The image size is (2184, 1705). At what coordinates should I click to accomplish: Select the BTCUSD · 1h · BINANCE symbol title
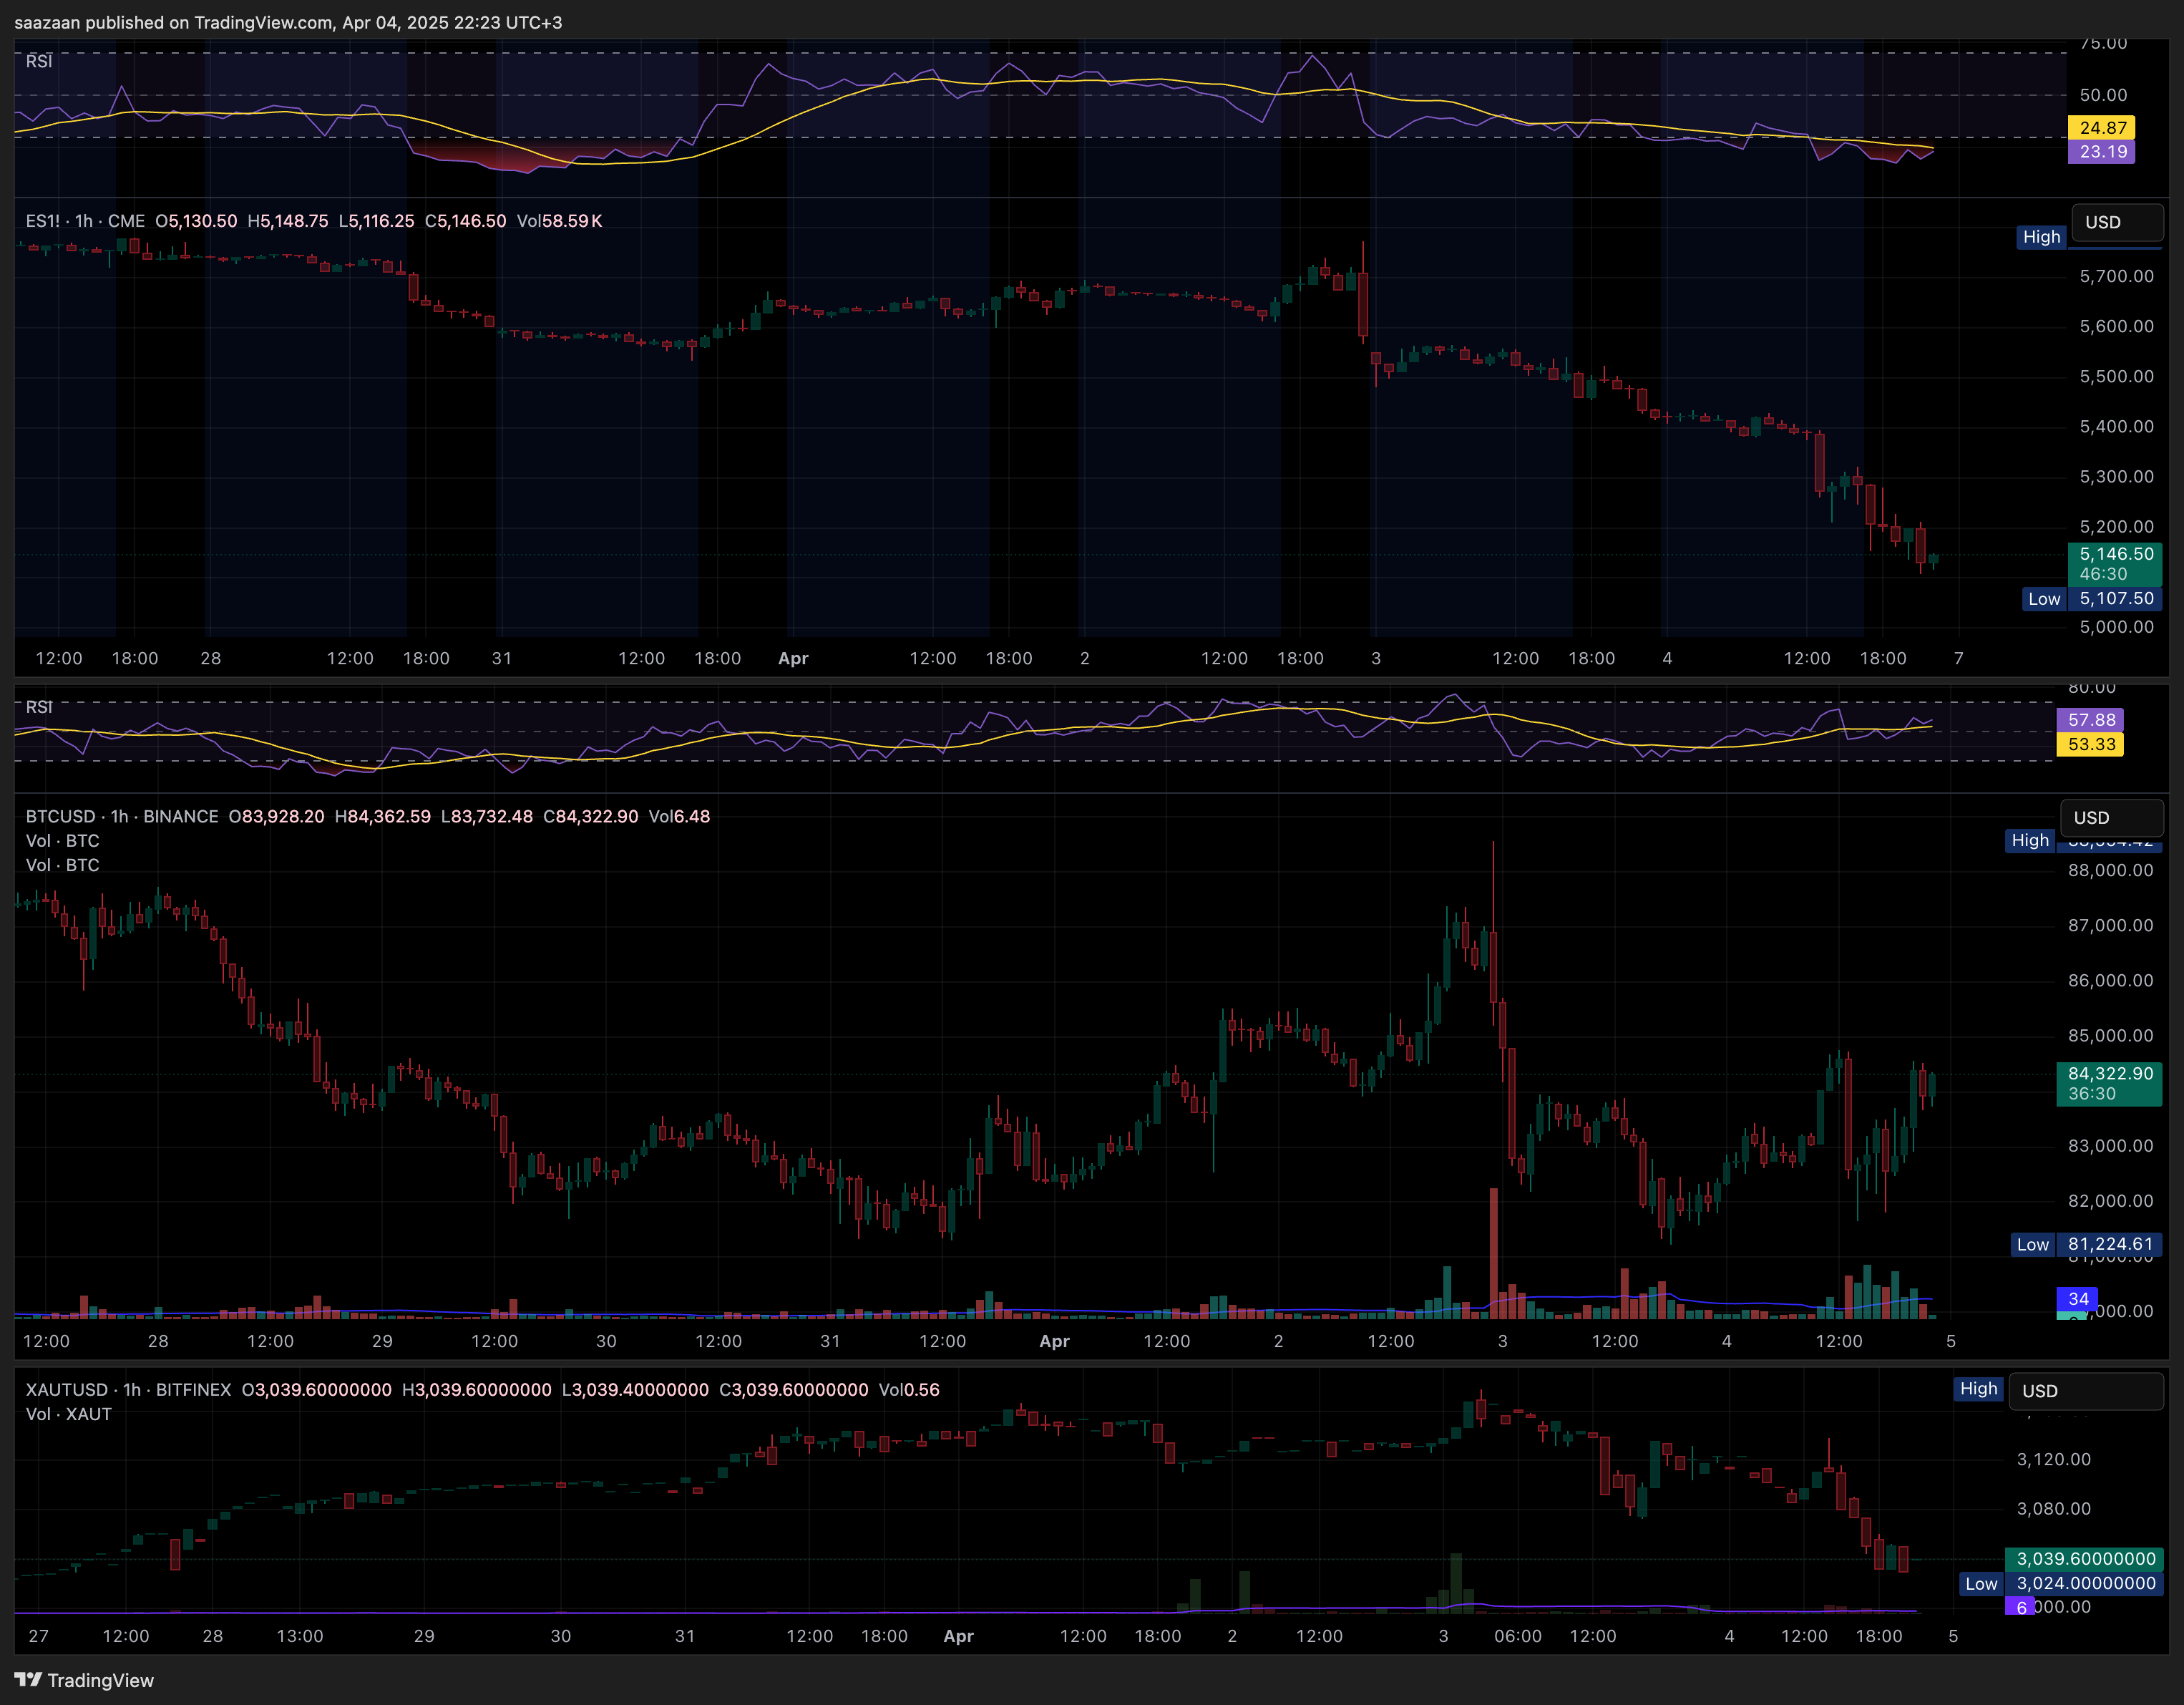click(x=122, y=816)
